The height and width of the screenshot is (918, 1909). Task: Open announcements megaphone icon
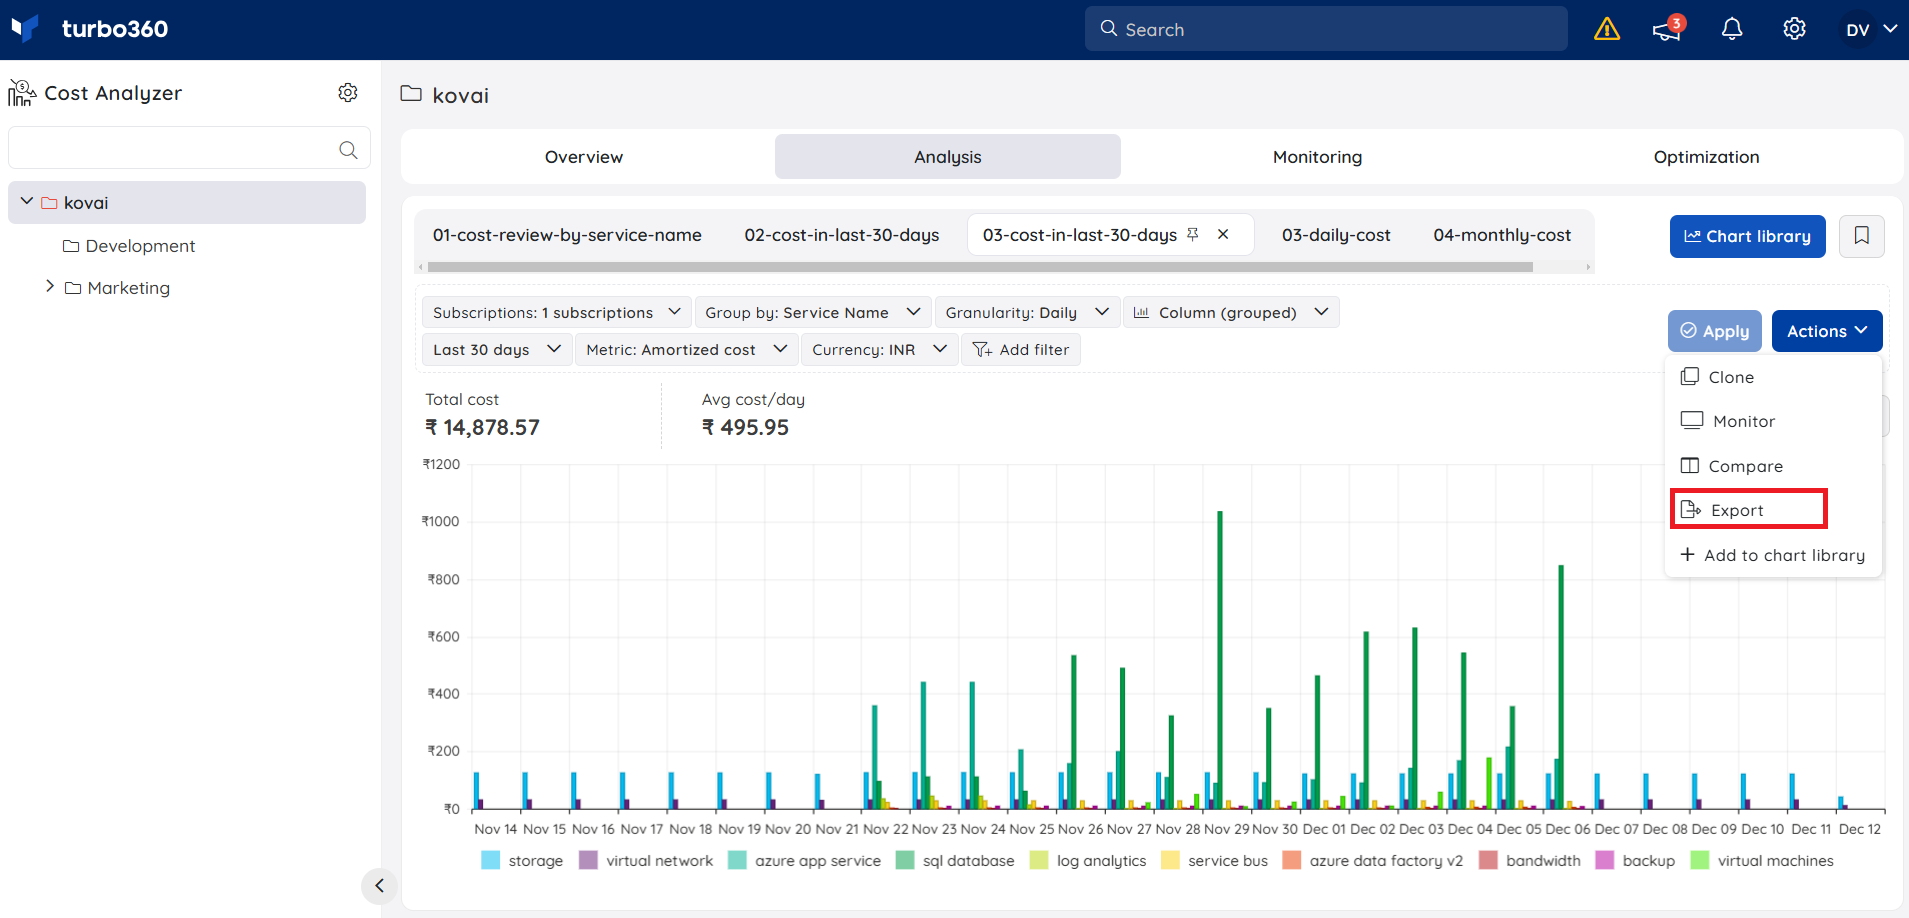1667,29
